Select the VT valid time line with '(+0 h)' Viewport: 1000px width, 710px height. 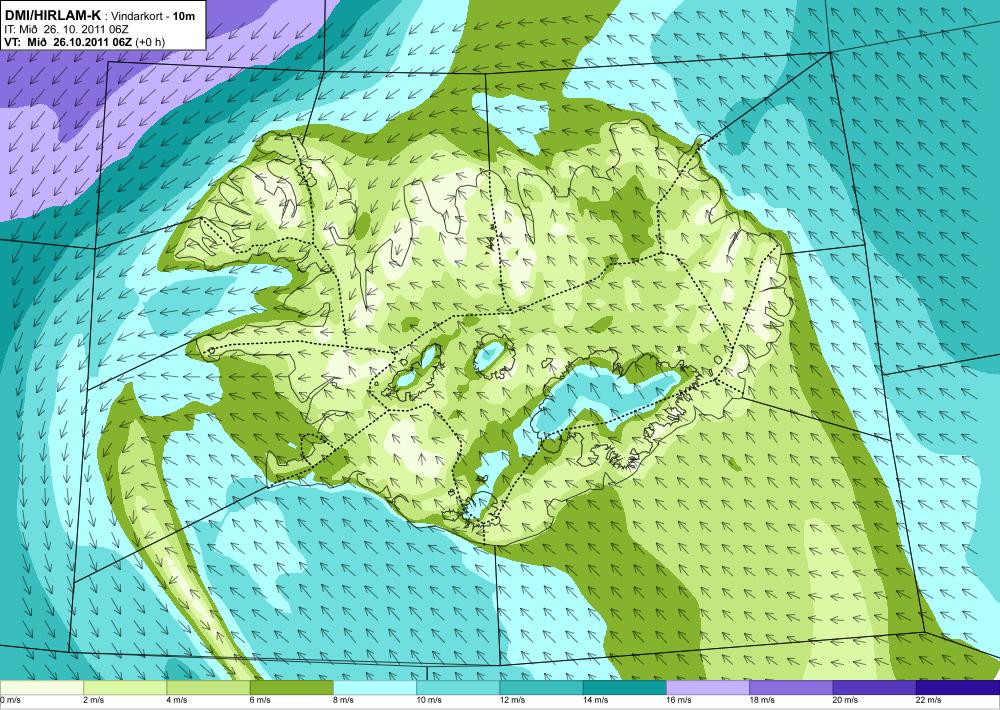(x=84, y=42)
